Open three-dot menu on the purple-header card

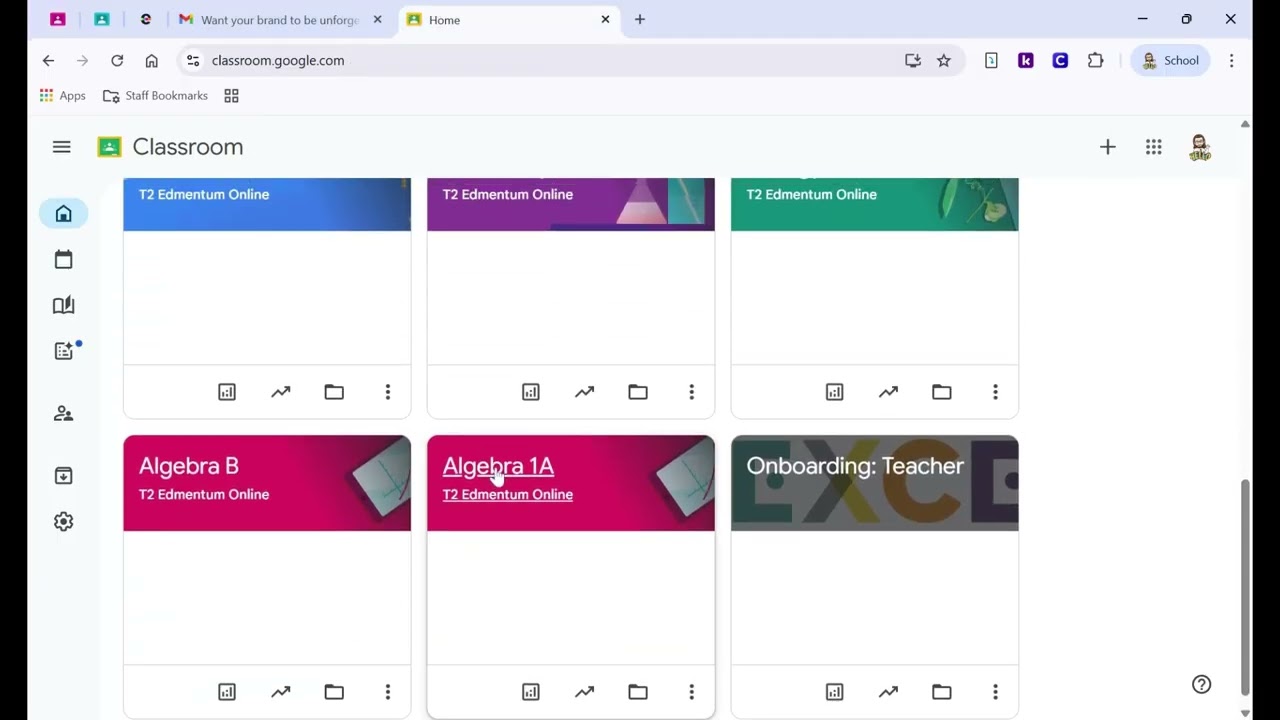point(692,392)
